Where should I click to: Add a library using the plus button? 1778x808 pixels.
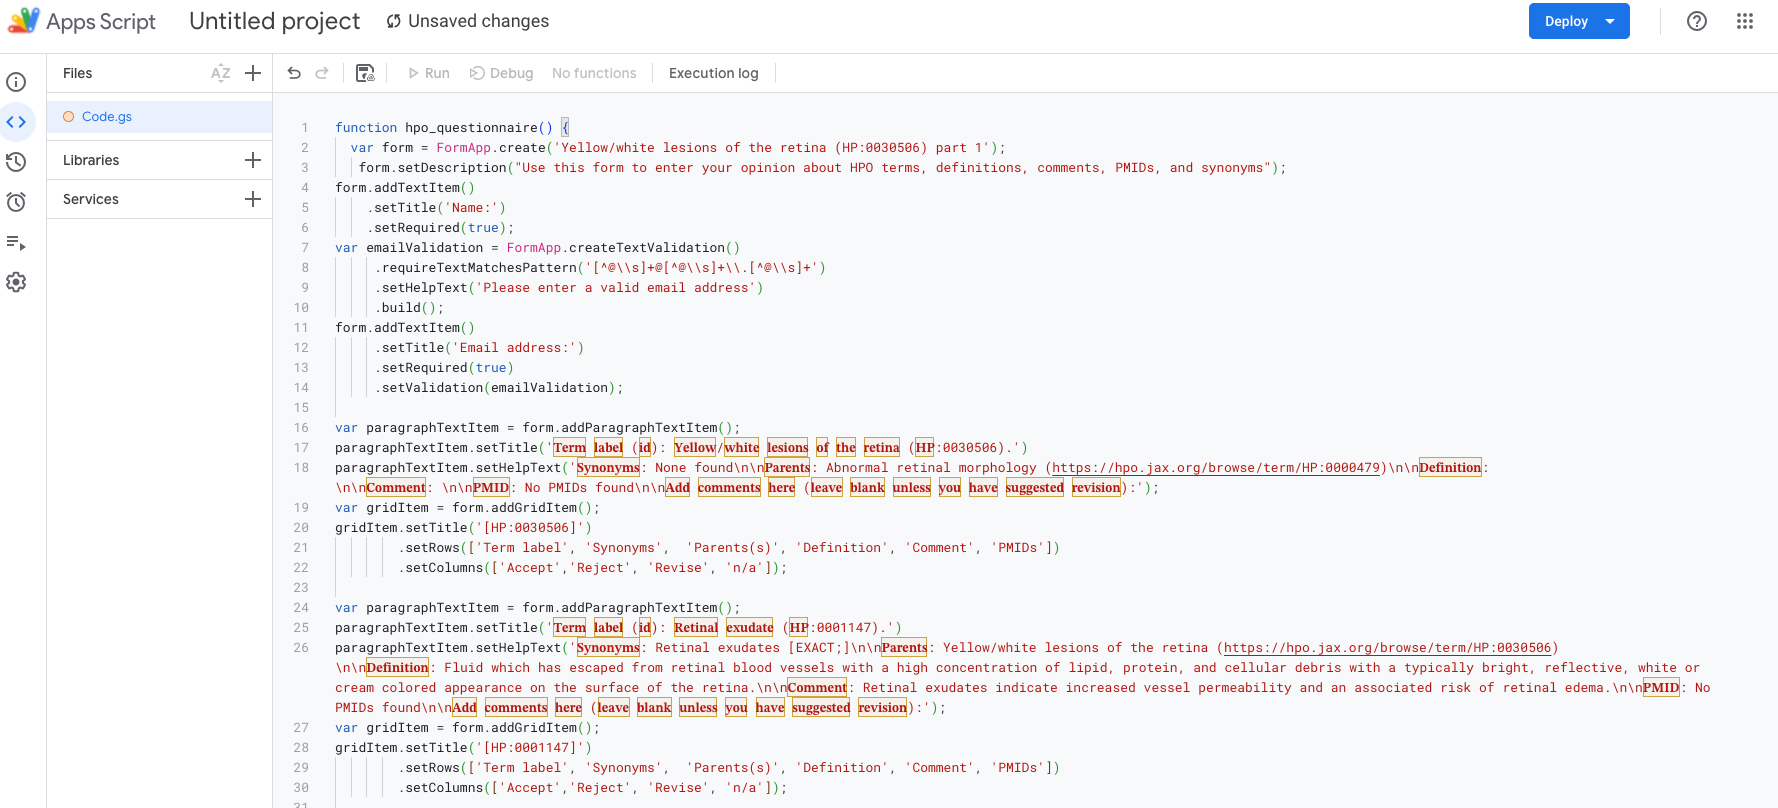tap(253, 160)
